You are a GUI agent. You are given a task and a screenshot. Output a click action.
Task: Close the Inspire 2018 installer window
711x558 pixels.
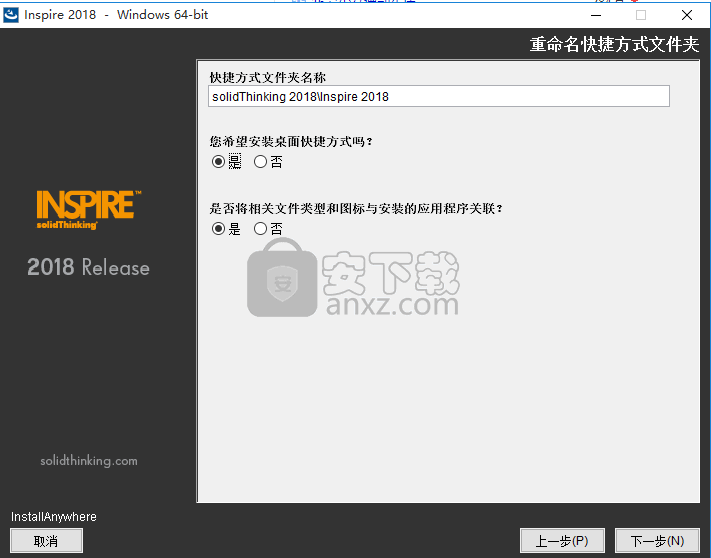(x=687, y=15)
